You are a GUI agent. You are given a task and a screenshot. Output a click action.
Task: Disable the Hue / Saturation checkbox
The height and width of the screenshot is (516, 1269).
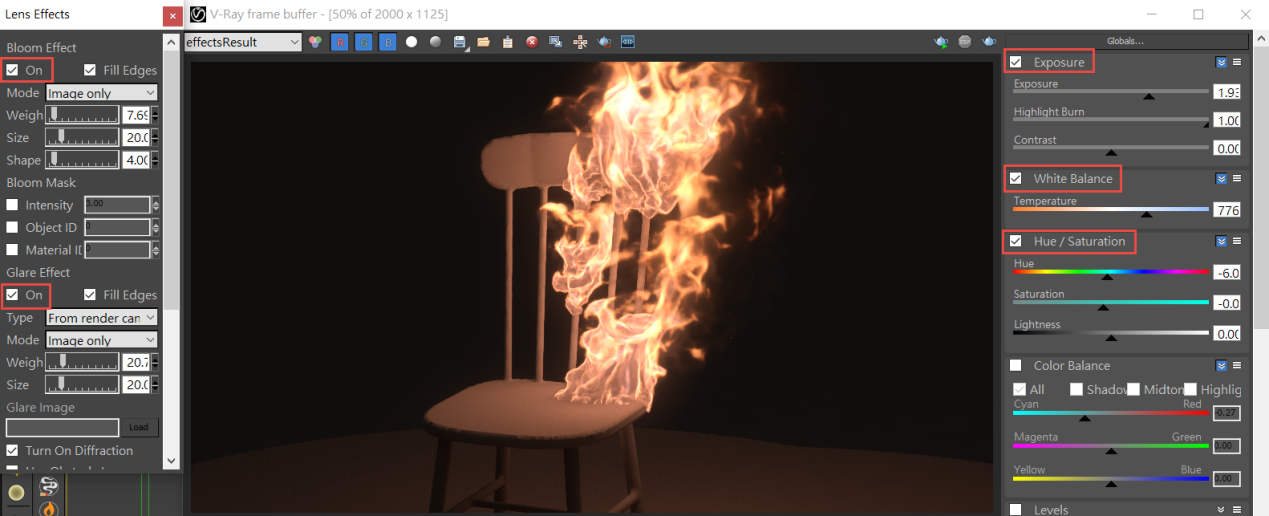(1016, 241)
